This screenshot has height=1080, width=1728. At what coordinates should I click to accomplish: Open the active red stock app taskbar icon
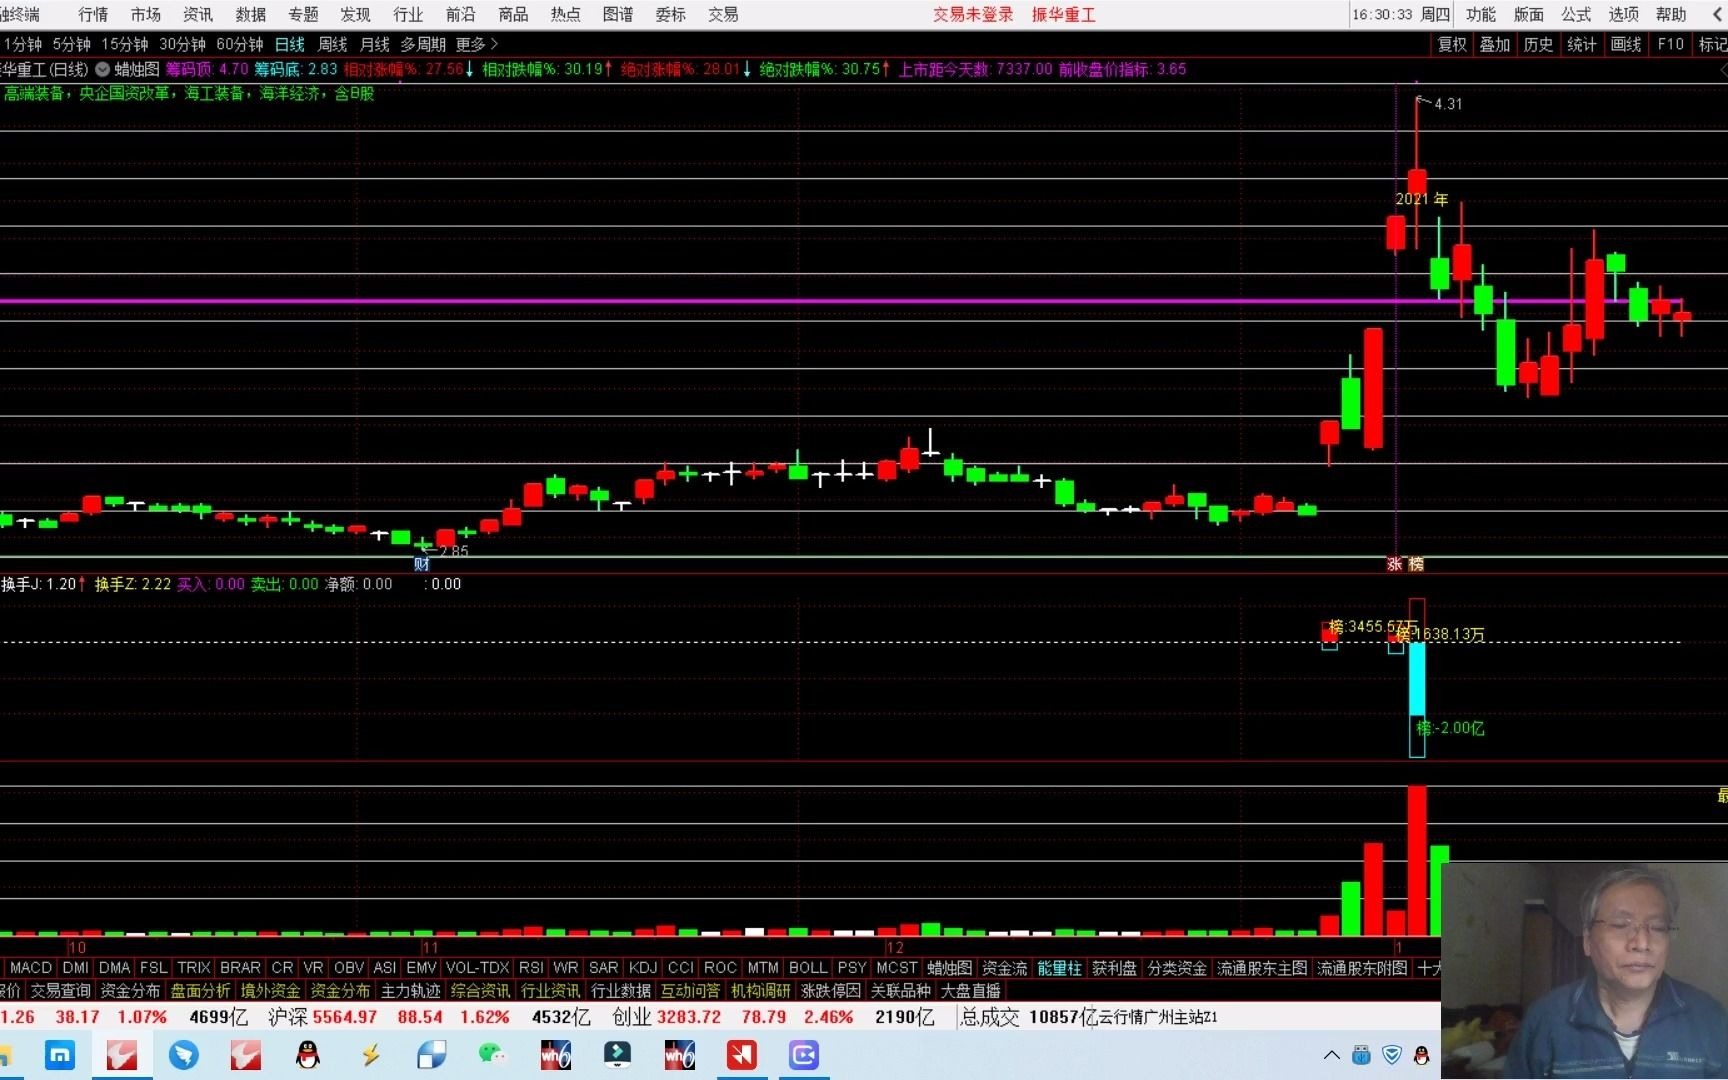coord(122,1055)
